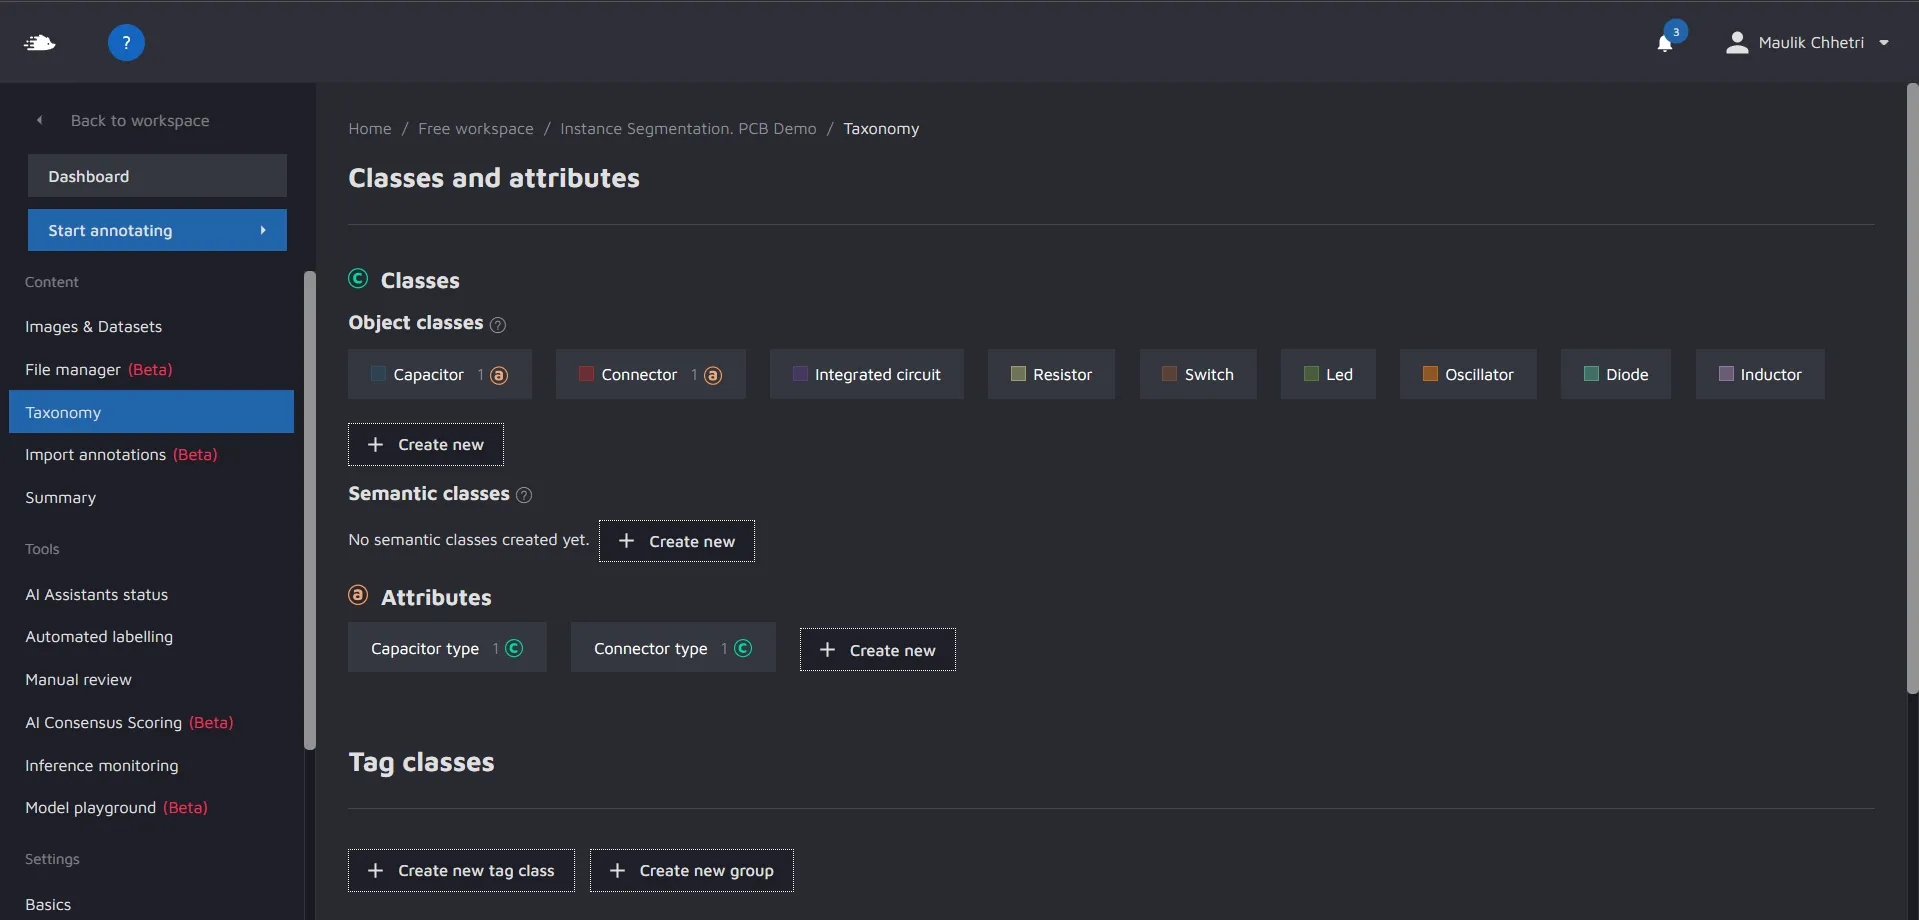Click the cloud logo icon
Screen dimensions: 1919x920
[40, 42]
